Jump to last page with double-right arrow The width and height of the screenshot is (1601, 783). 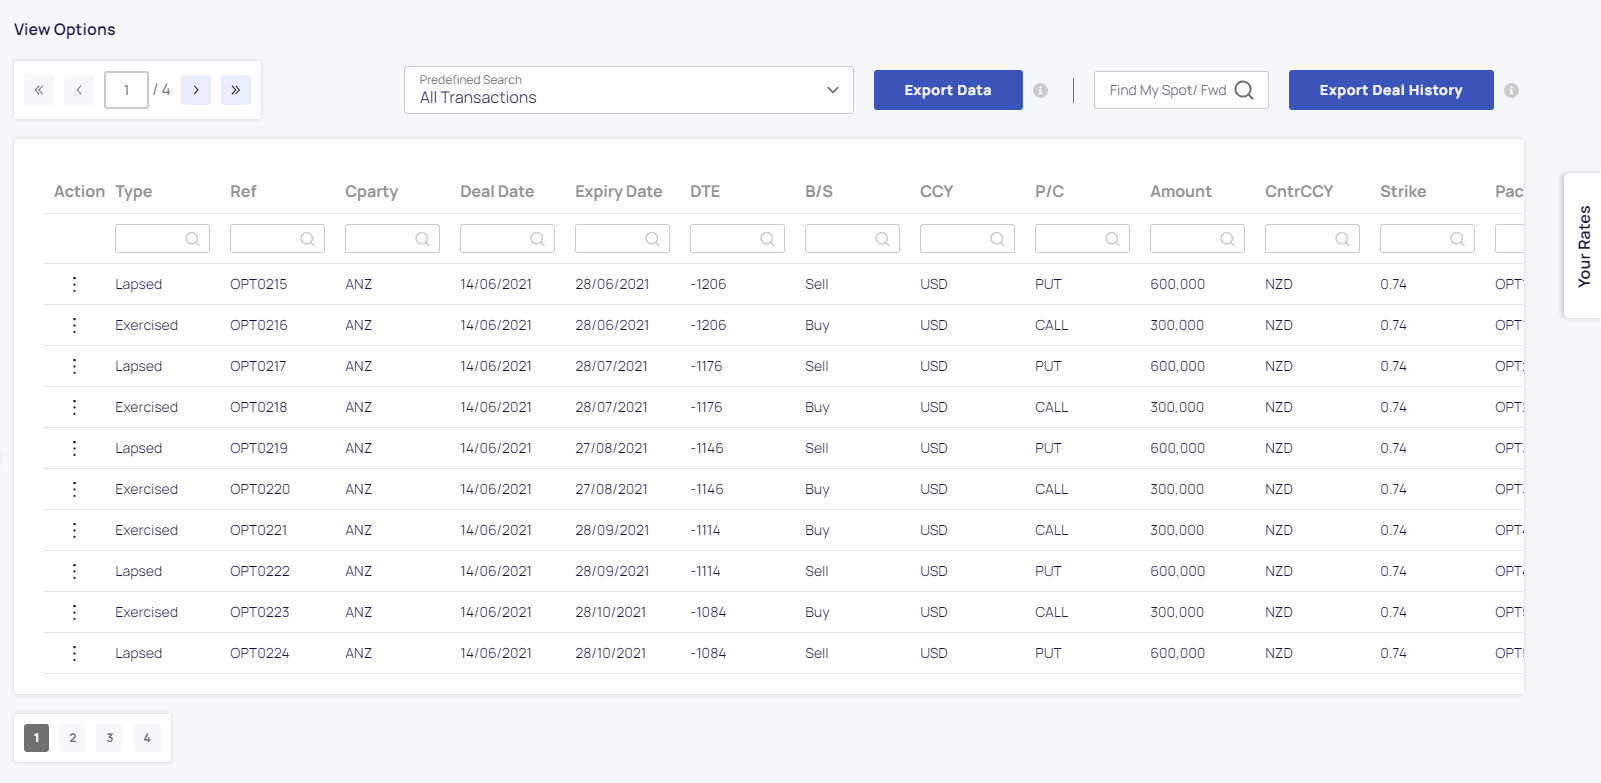[236, 90]
